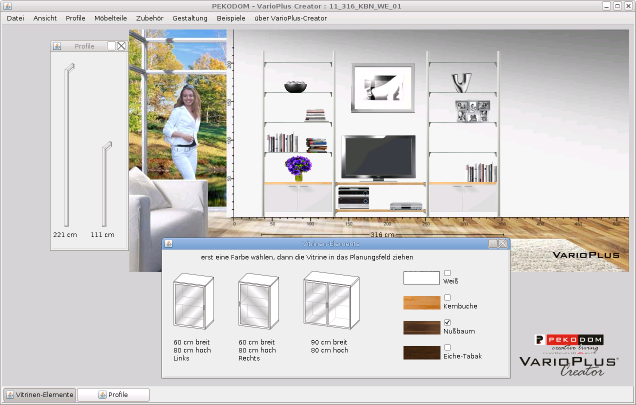Screen dimensions: 636x405
Task: Select the black bowl on shelf
Action: pyautogui.click(x=295, y=86)
